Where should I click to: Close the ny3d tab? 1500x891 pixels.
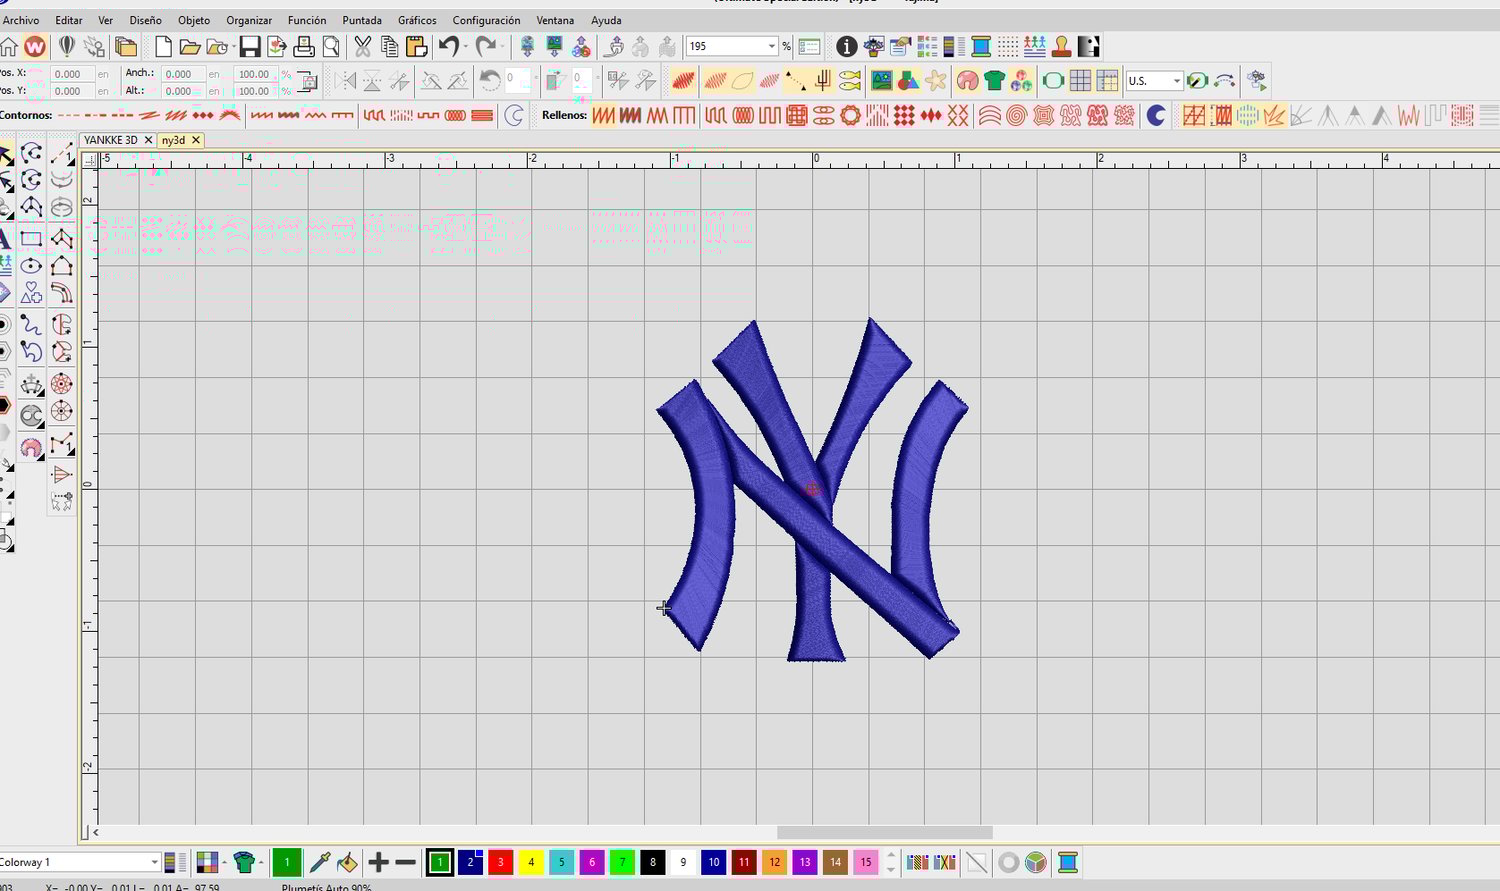(196, 140)
